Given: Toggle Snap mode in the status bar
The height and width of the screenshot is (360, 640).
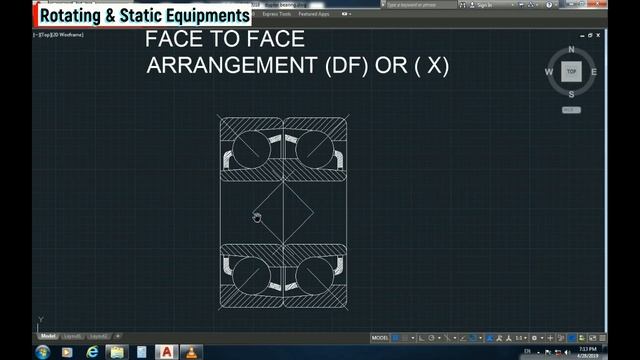Looking at the screenshot, I should tap(405, 338).
